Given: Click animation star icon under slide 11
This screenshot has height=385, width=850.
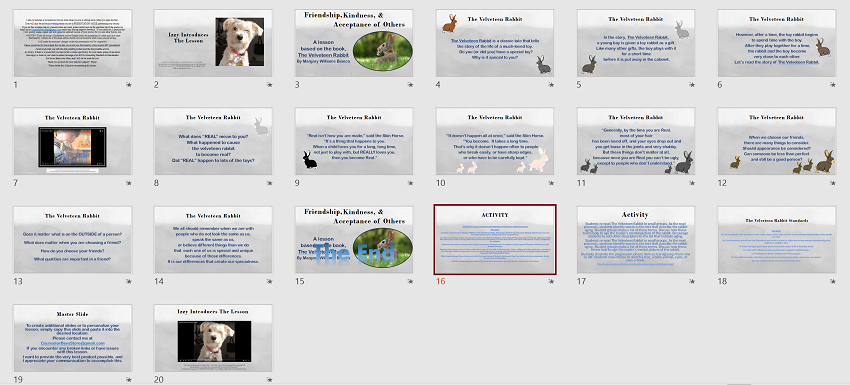Looking at the screenshot, I should pos(692,183).
